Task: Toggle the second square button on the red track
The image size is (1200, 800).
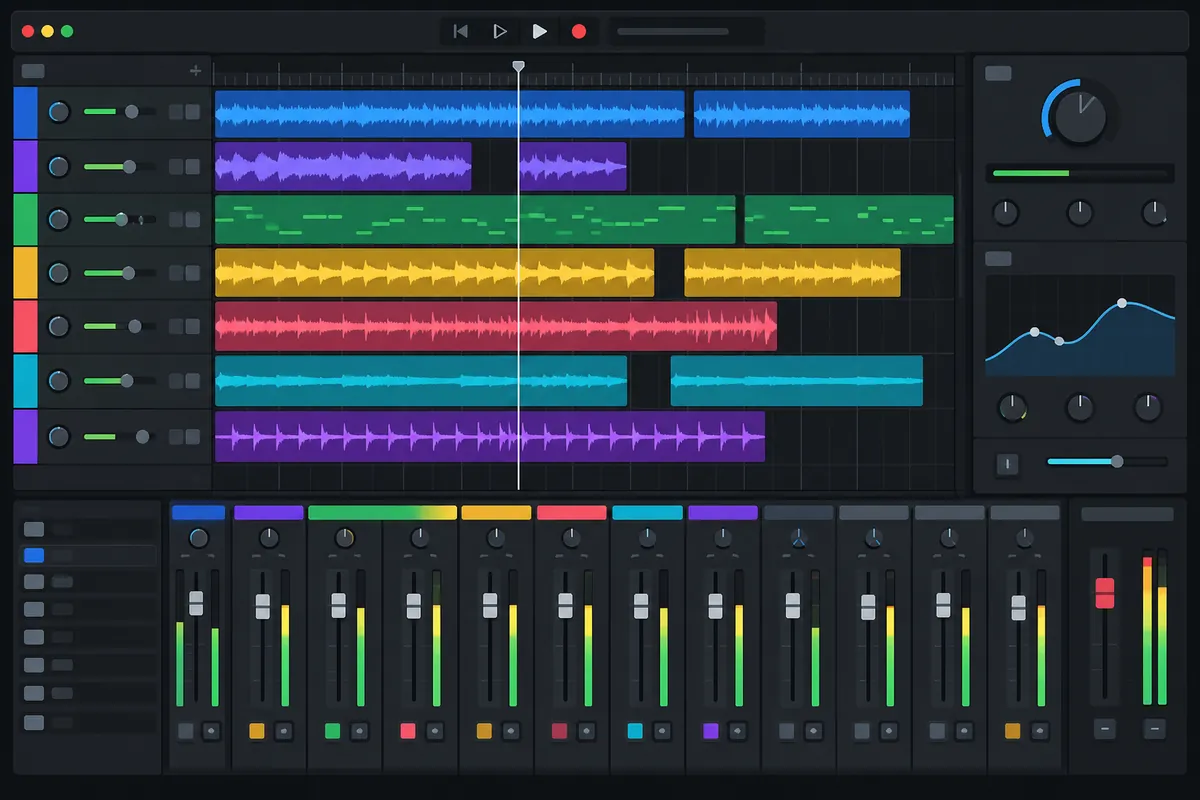Action: pos(193,326)
